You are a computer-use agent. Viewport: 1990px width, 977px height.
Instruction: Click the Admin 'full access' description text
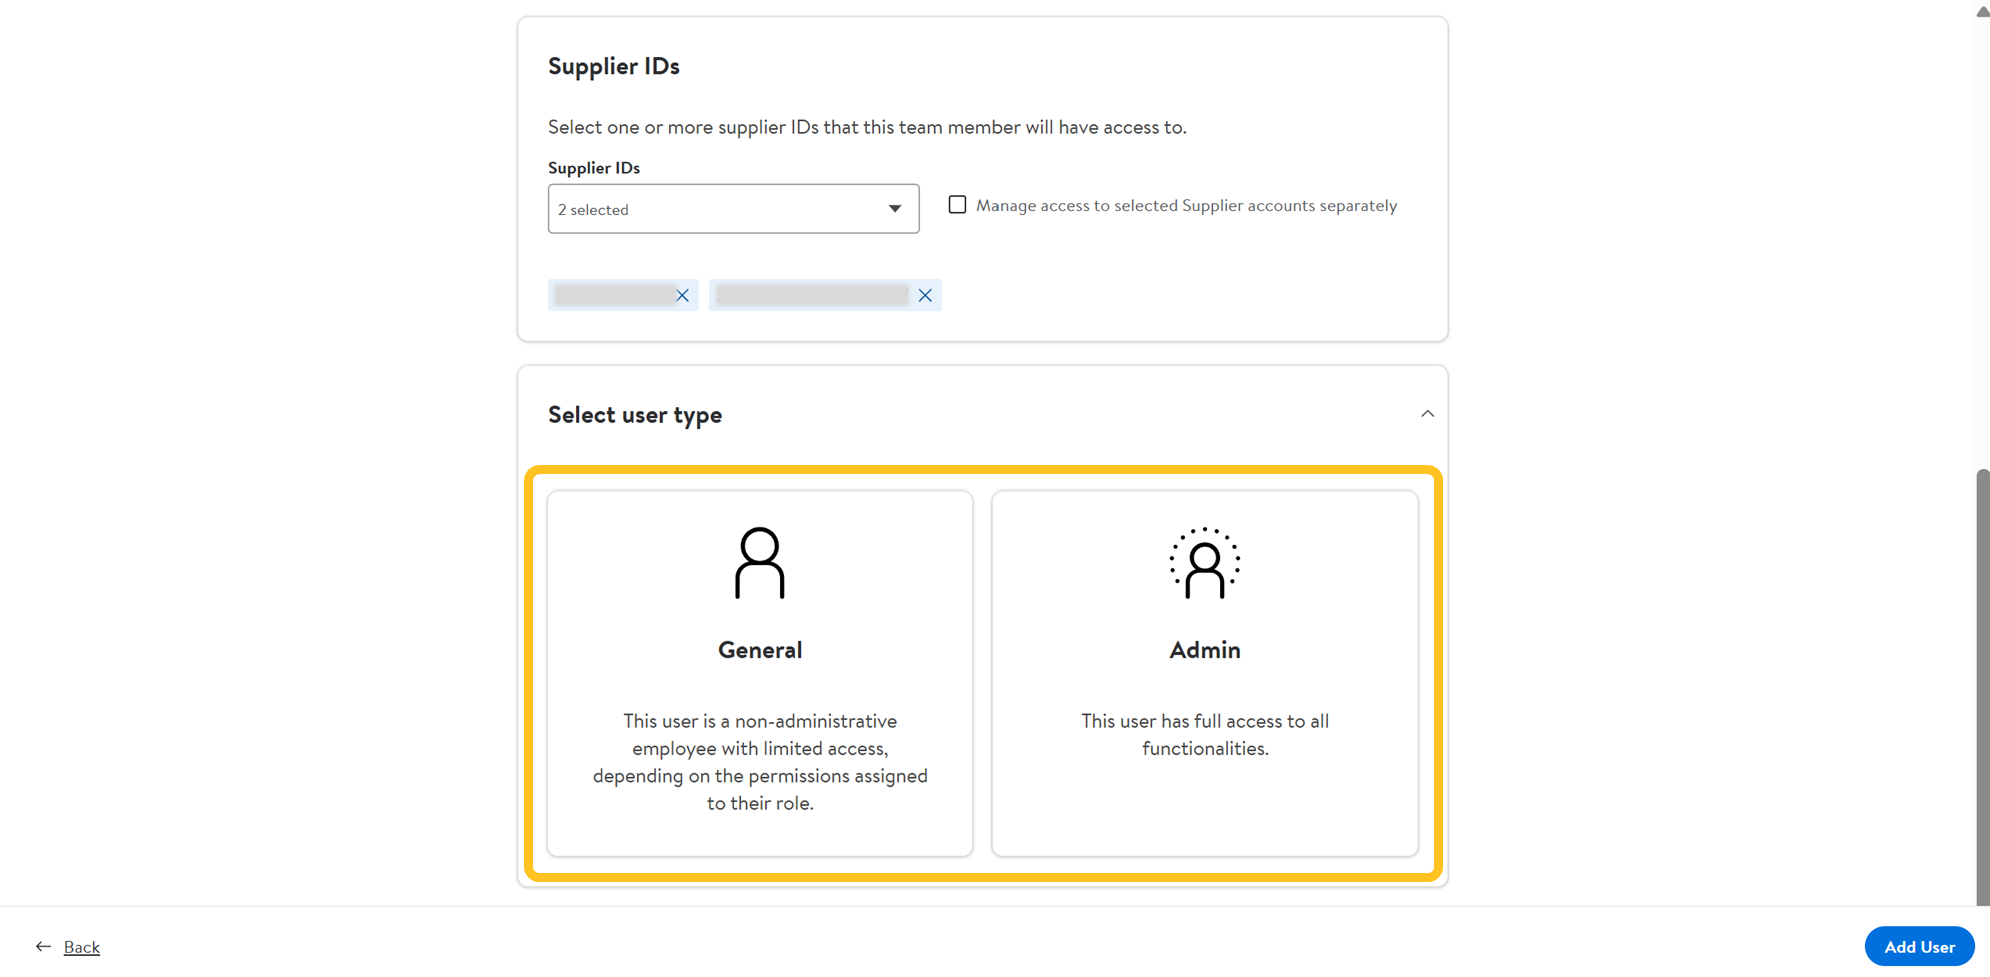(1204, 735)
